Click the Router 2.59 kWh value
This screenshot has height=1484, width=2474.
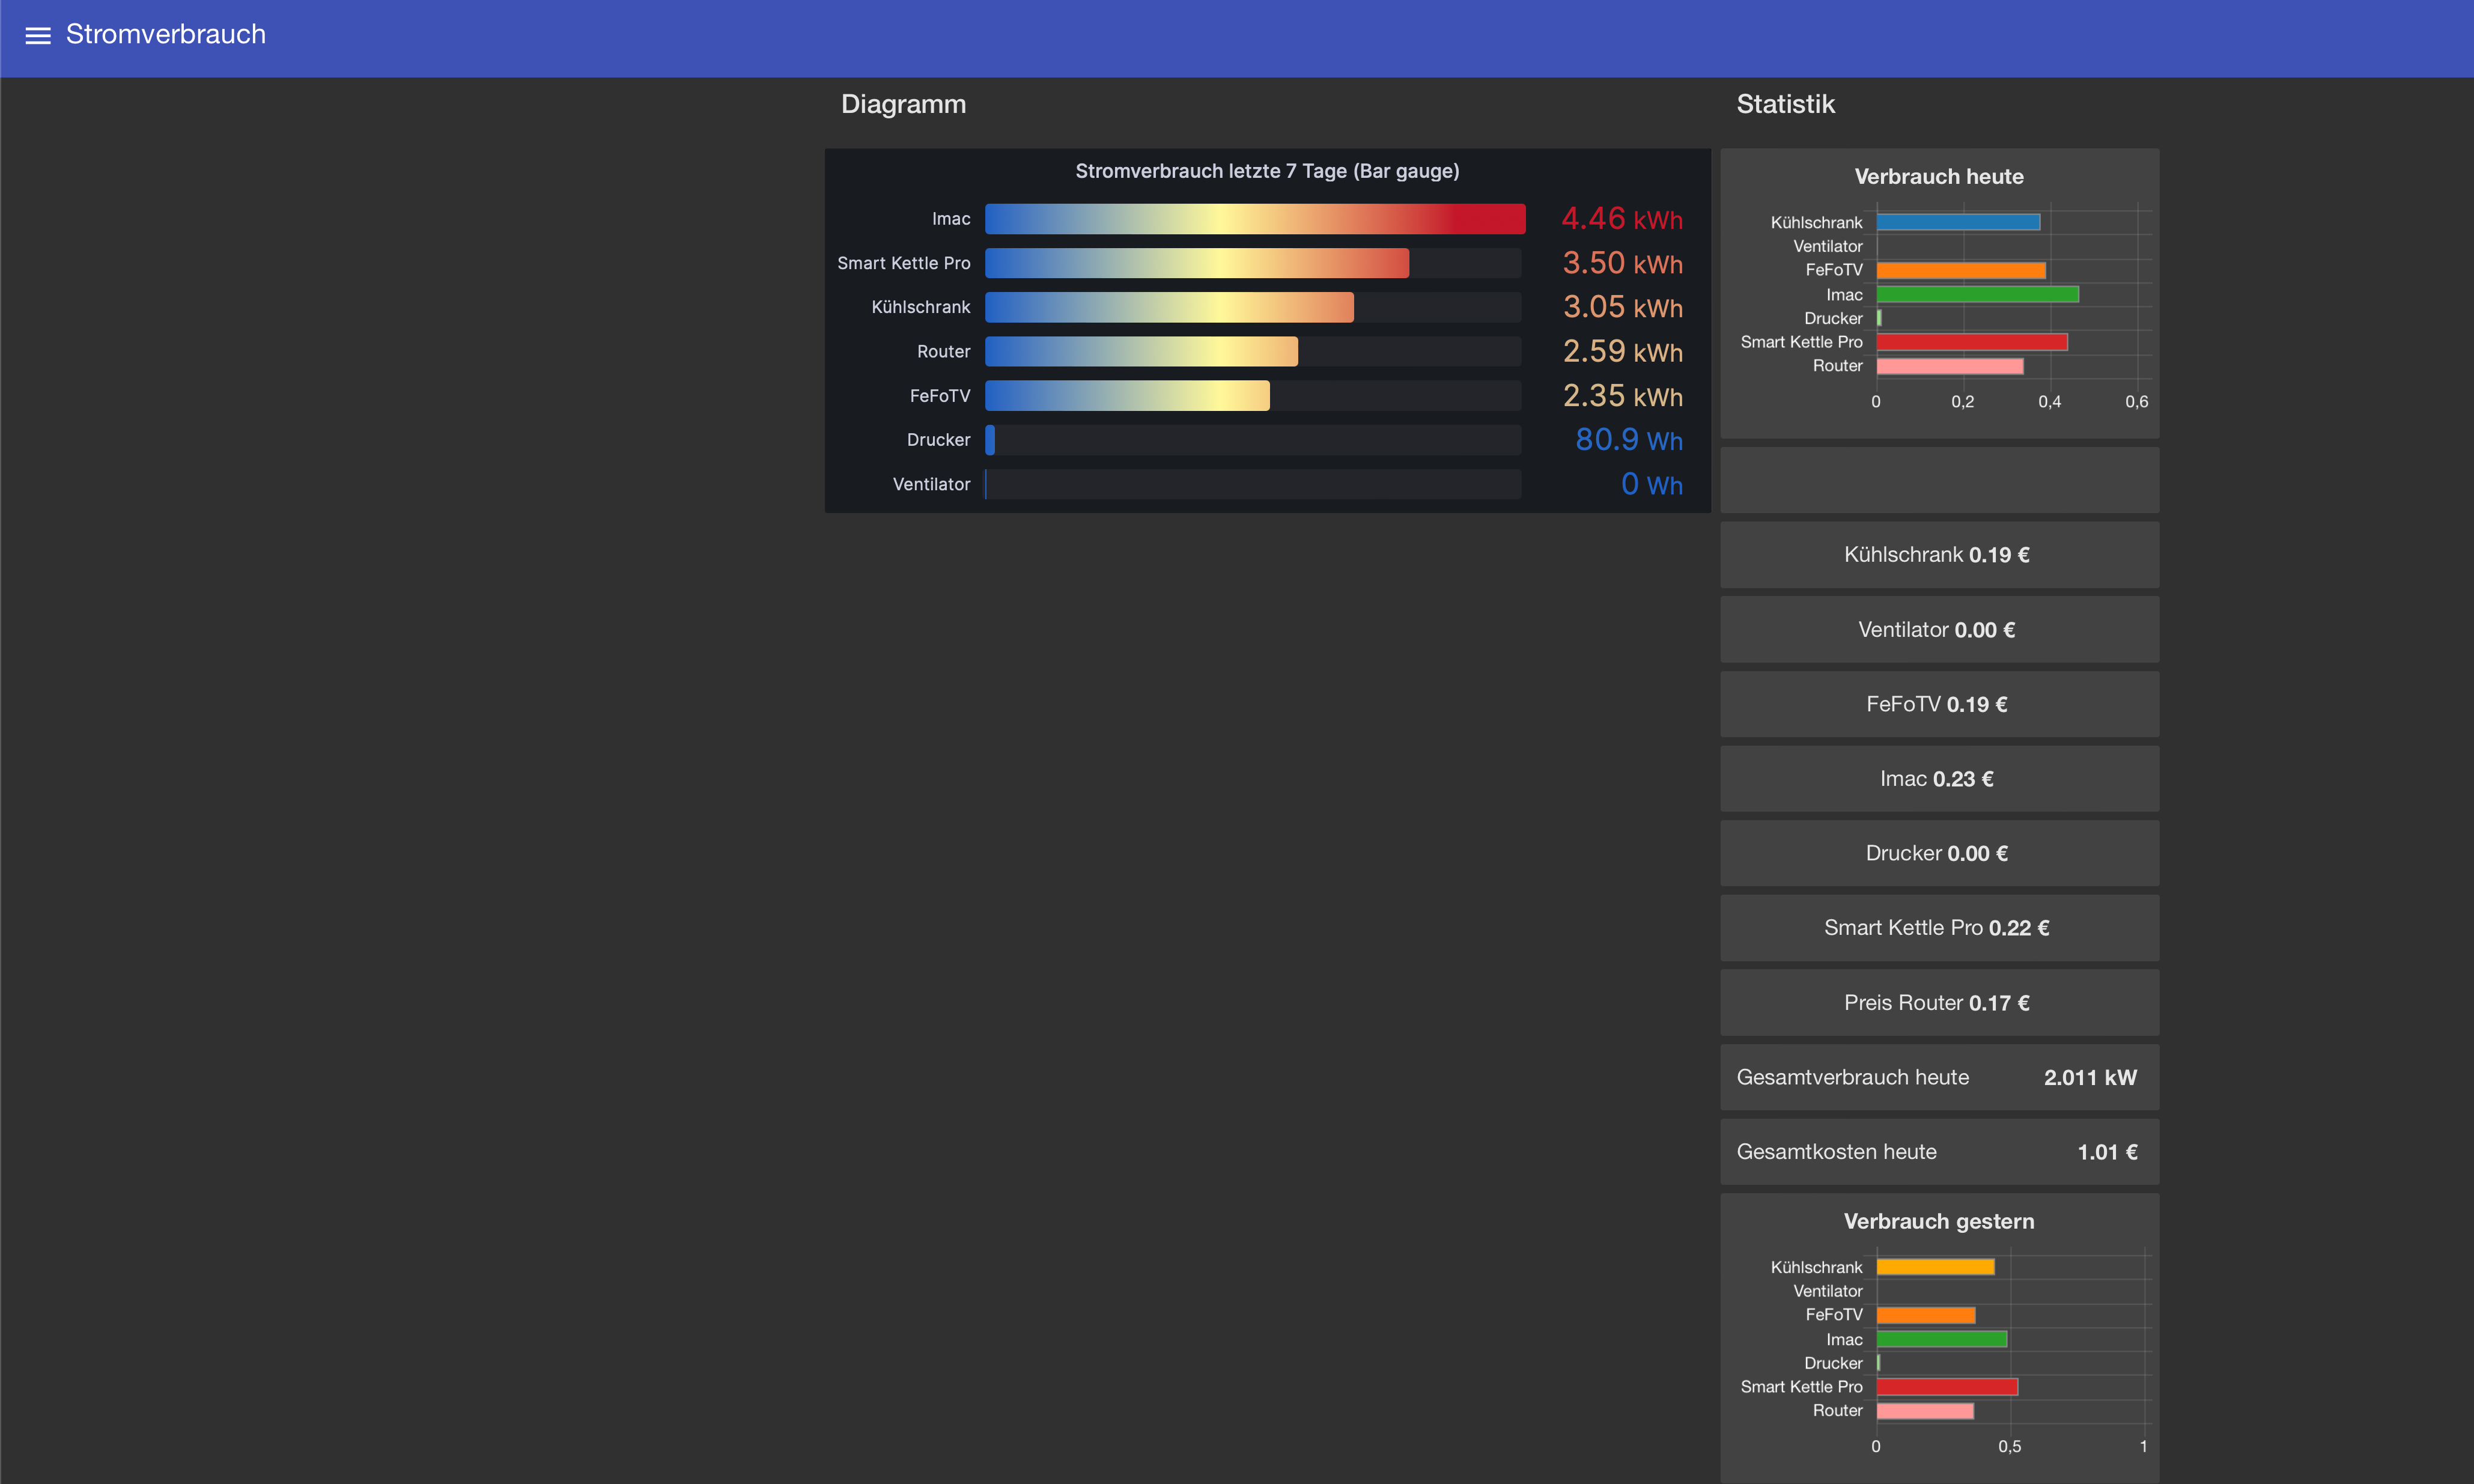(x=1621, y=352)
